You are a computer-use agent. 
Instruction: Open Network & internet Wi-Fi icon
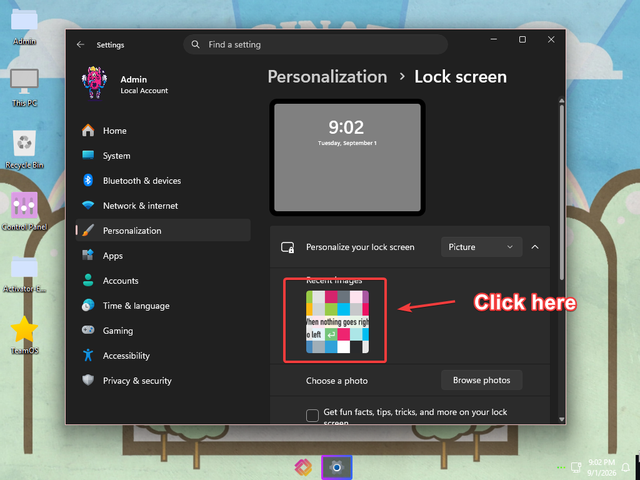(88, 205)
